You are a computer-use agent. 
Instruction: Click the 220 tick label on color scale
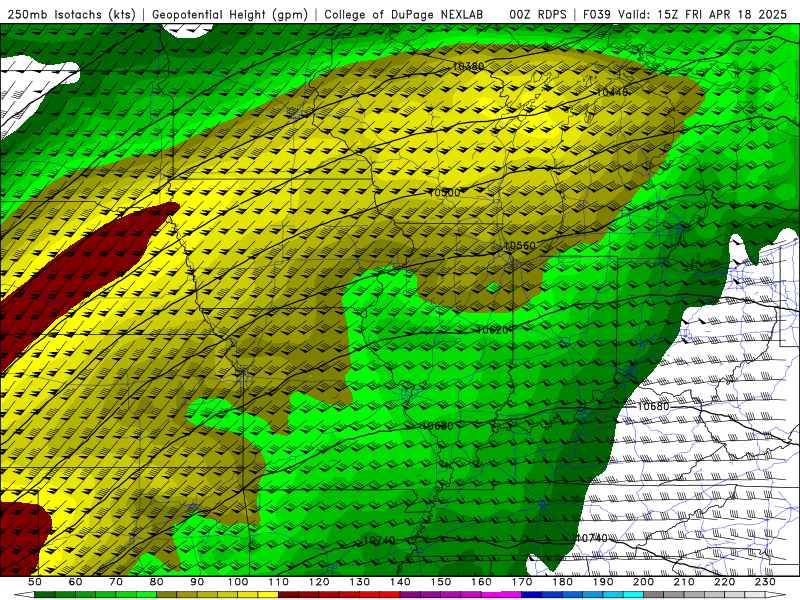pyautogui.click(x=724, y=582)
